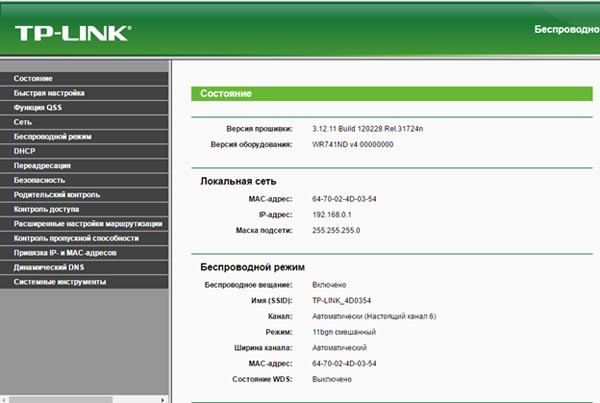Image resolution: width=600 pixels, height=403 pixels.
Task: Click wireless MAC address under Беспроводной режим
Action: coord(344,364)
